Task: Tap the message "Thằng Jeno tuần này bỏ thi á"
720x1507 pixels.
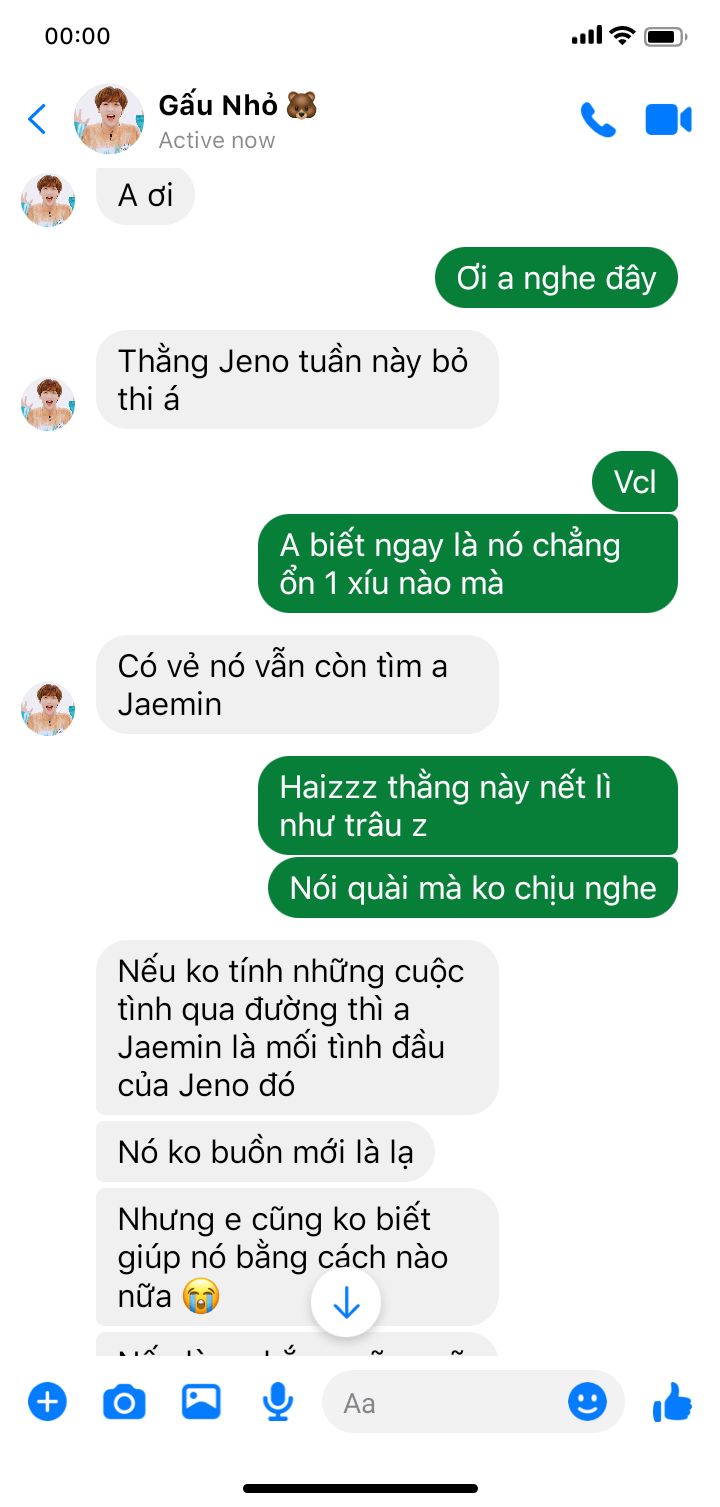Action: 297,380
